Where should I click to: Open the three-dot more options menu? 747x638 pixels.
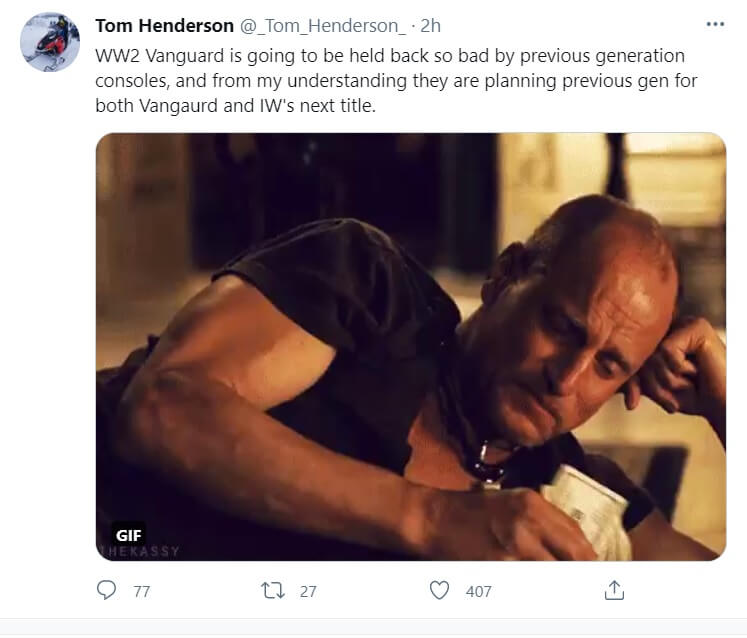pyautogui.click(x=714, y=24)
